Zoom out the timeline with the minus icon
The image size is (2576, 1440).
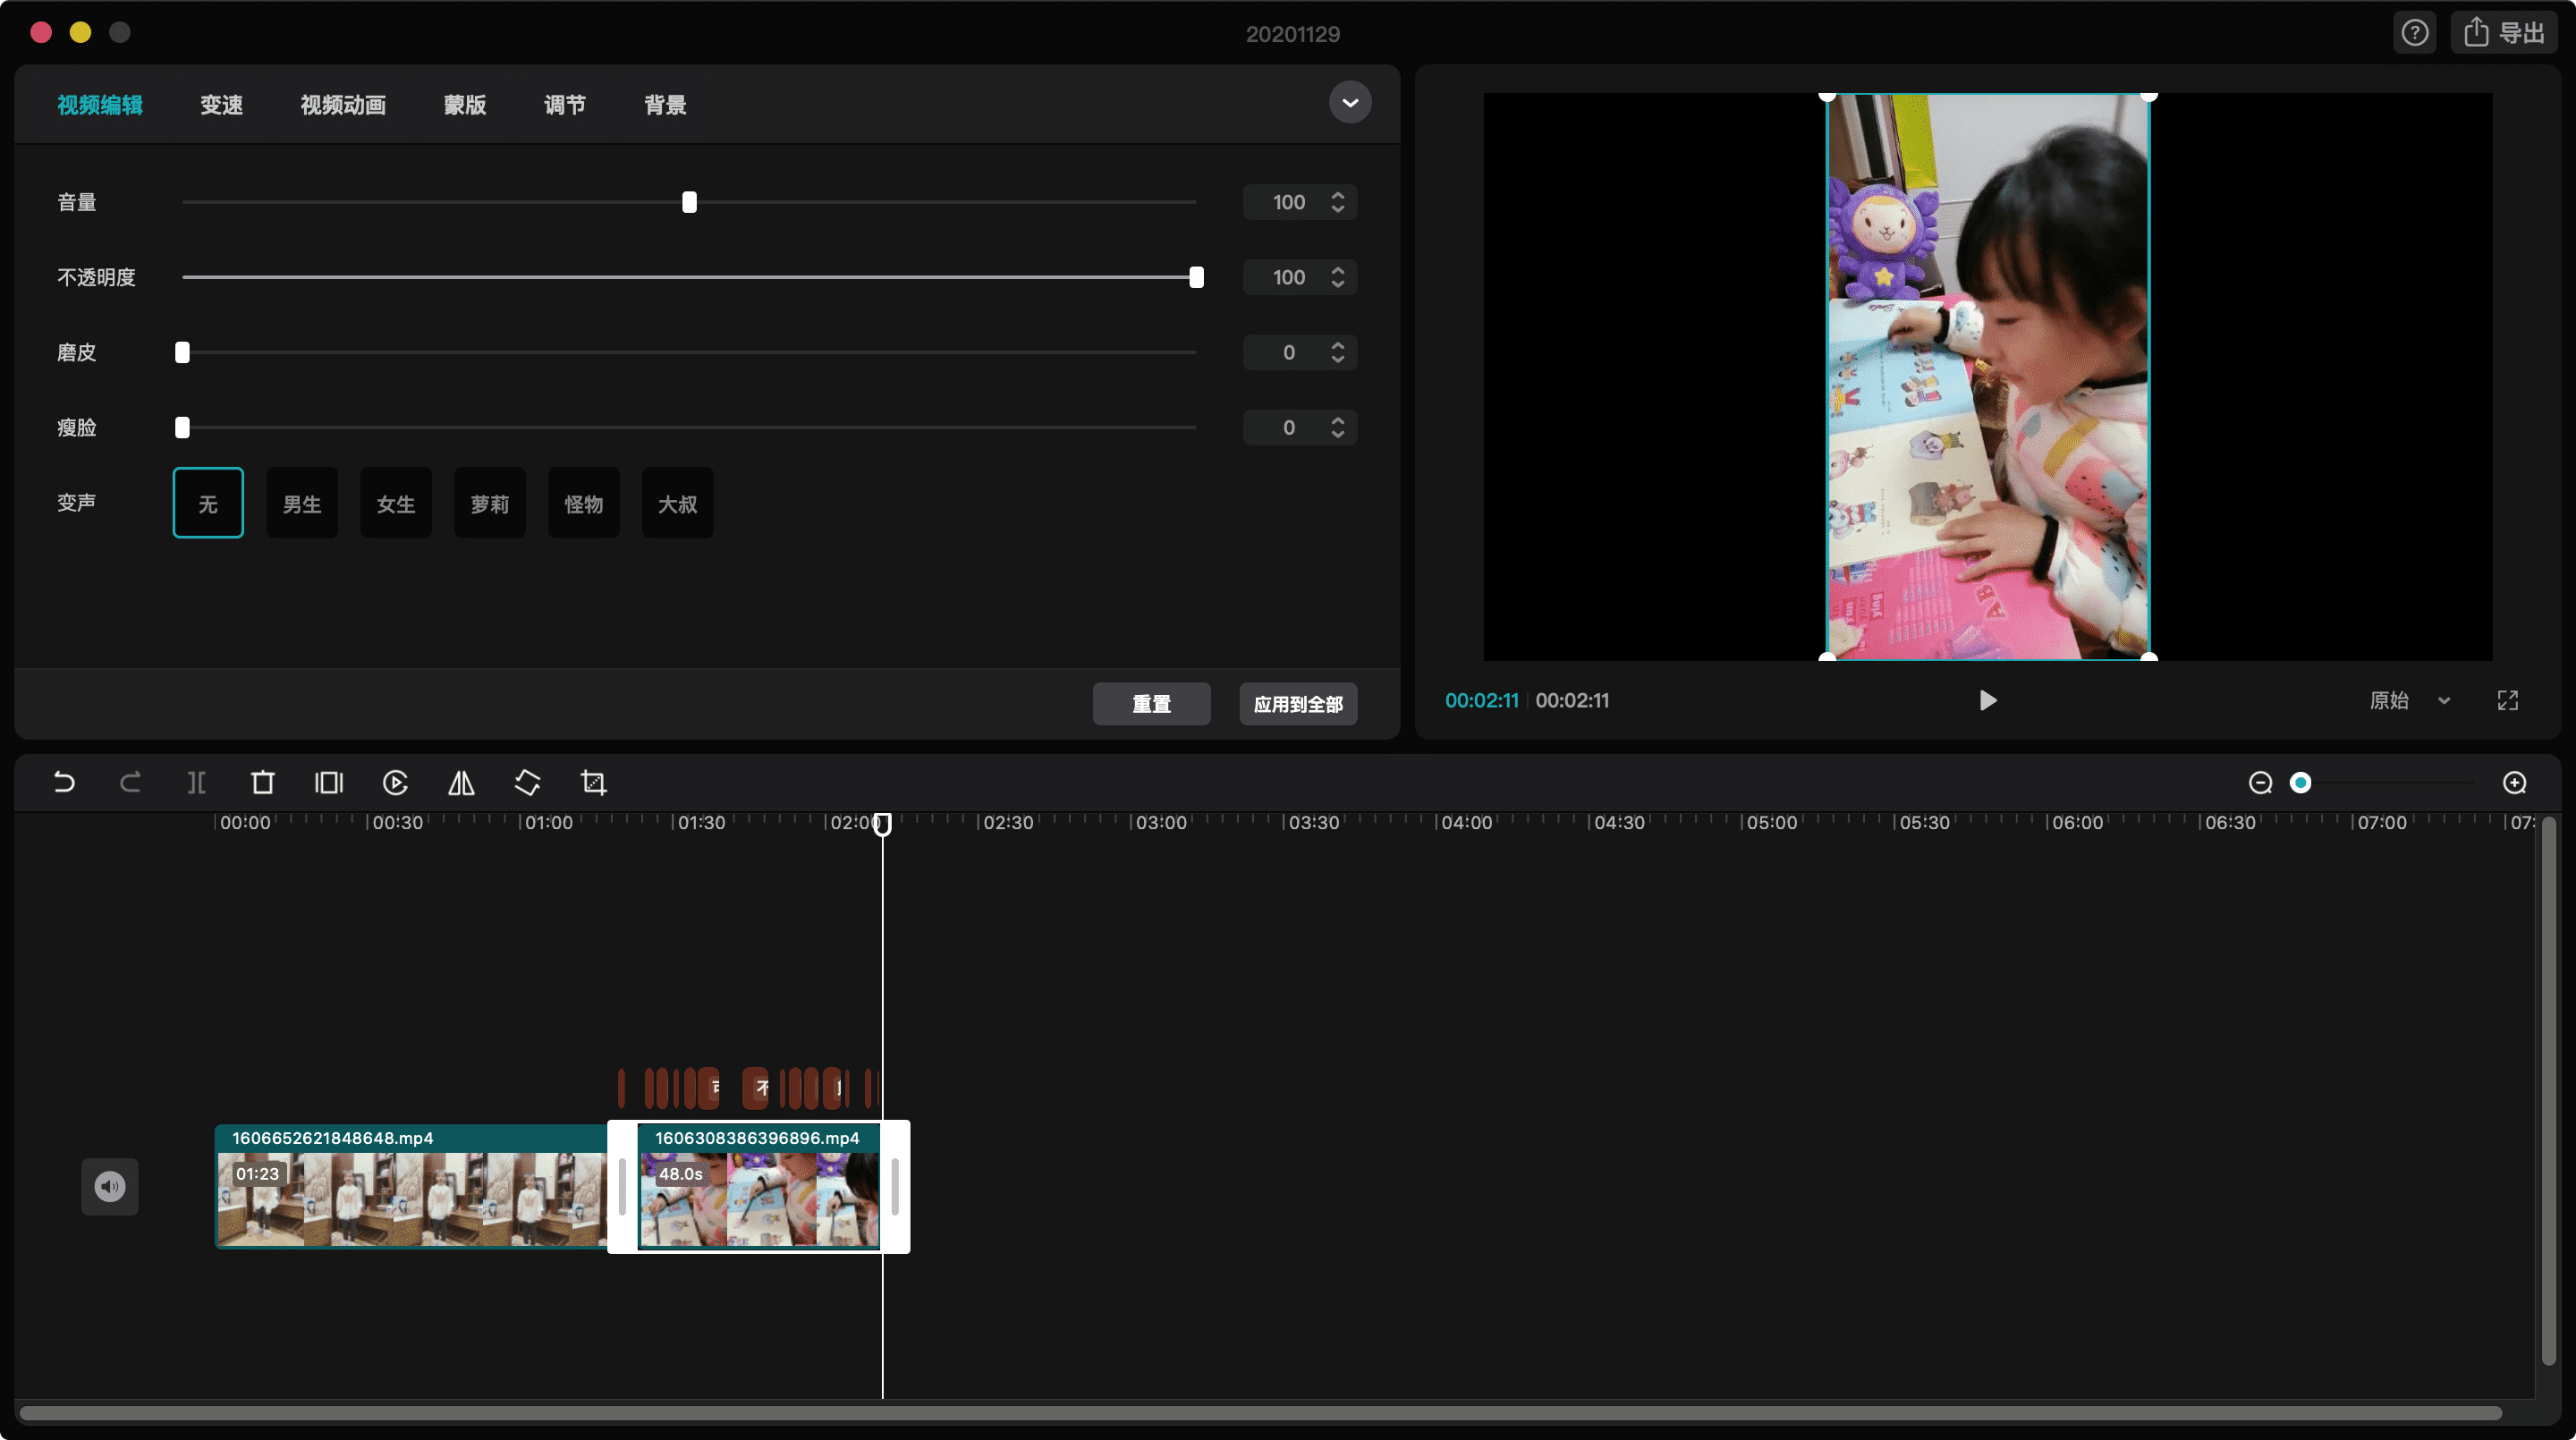(x=2260, y=782)
